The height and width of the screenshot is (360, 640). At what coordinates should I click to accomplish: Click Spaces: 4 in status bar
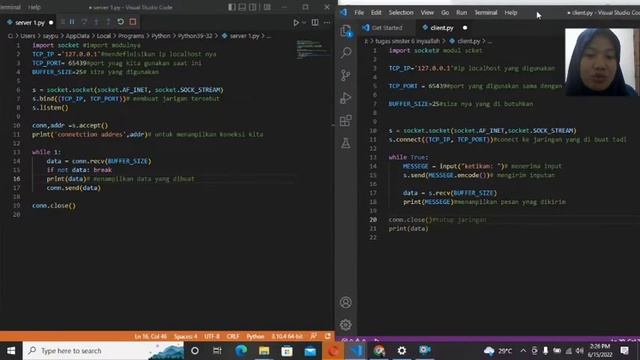click(x=185, y=336)
